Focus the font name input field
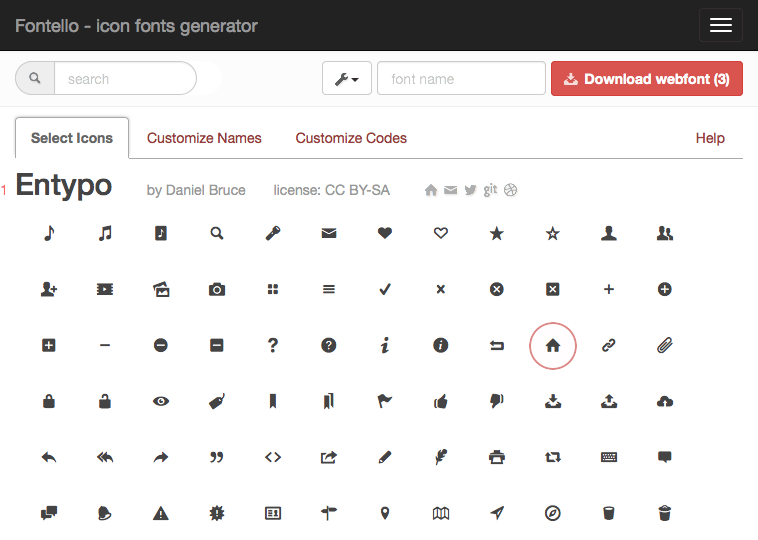This screenshot has width=758, height=540. click(461, 78)
